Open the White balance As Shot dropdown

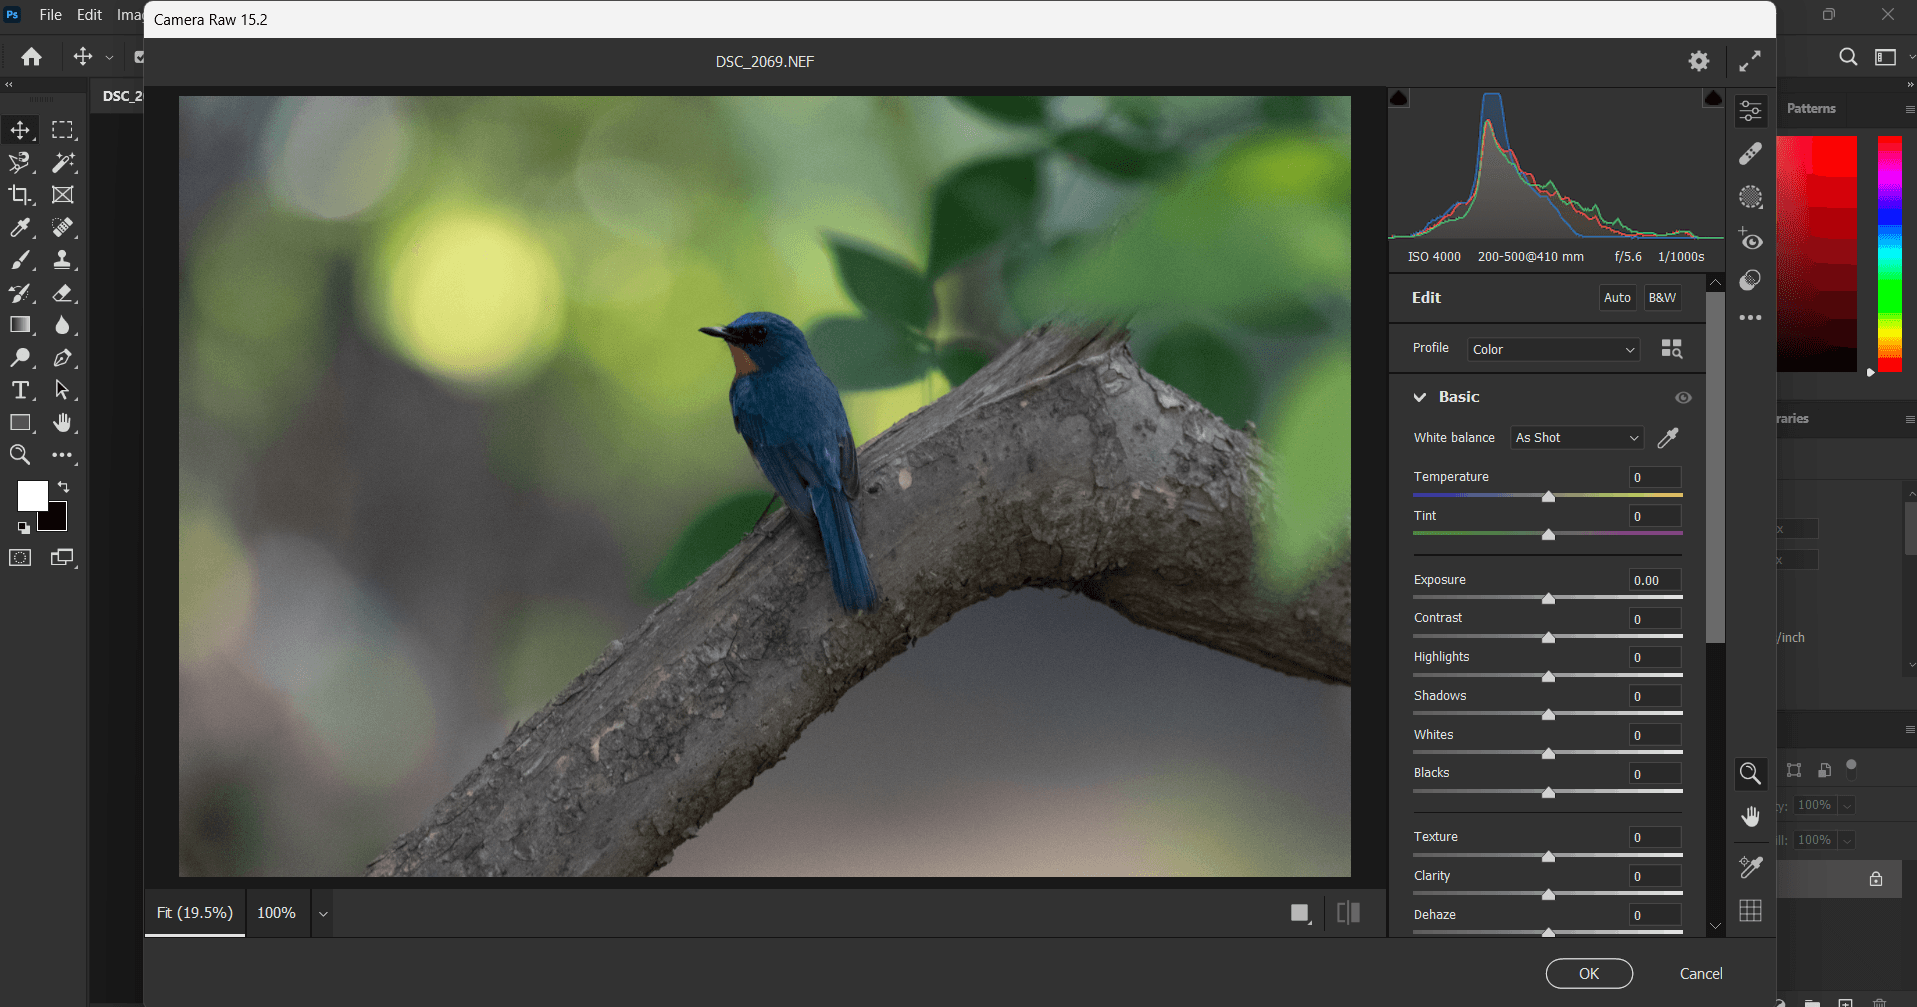pos(1577,437)
